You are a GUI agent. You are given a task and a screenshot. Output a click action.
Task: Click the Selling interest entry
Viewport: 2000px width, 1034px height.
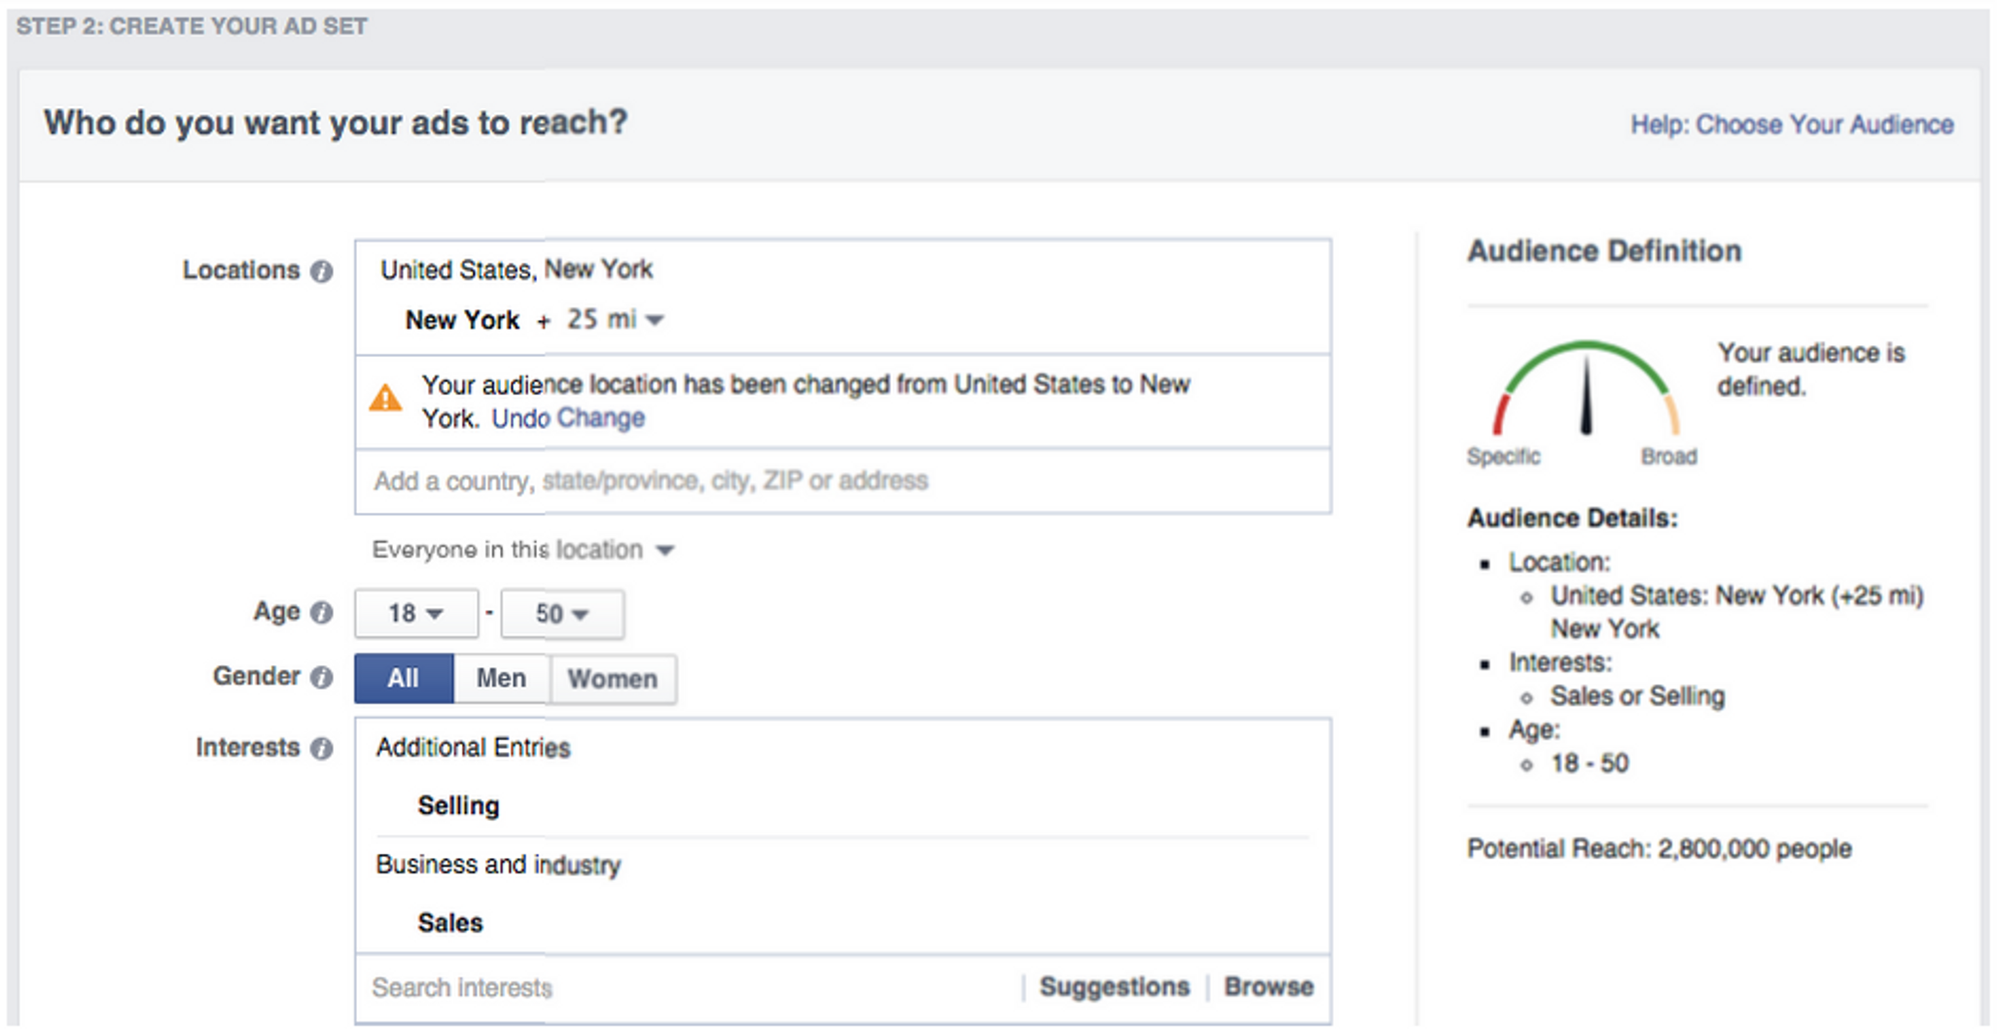click(x=458, y=806)
